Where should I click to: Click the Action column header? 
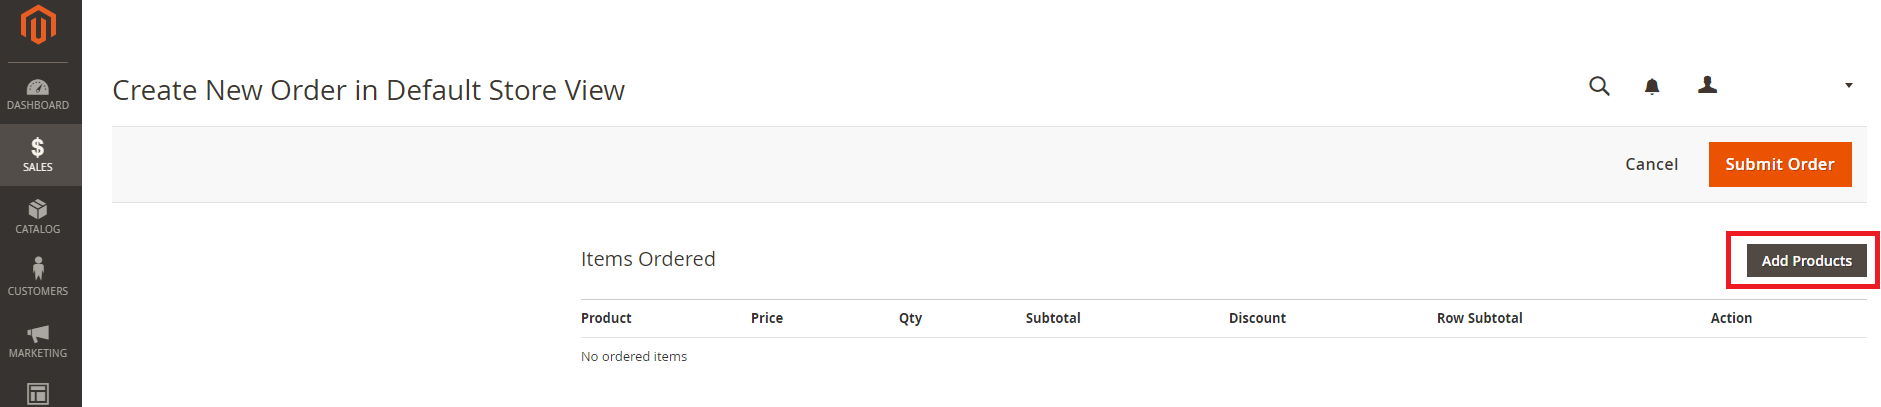(1731, 318)
